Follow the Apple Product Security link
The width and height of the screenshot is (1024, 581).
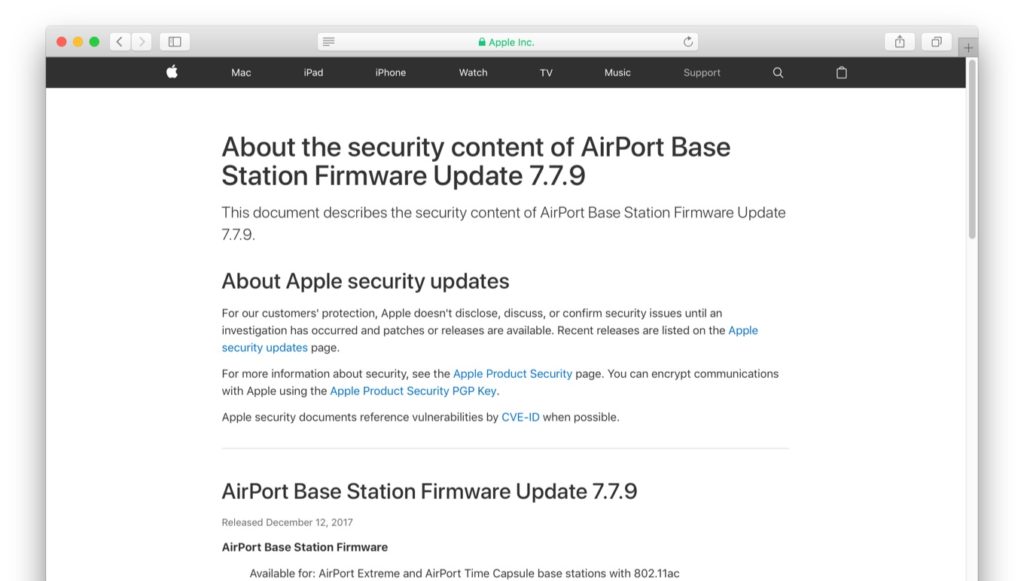coord(513,374)
